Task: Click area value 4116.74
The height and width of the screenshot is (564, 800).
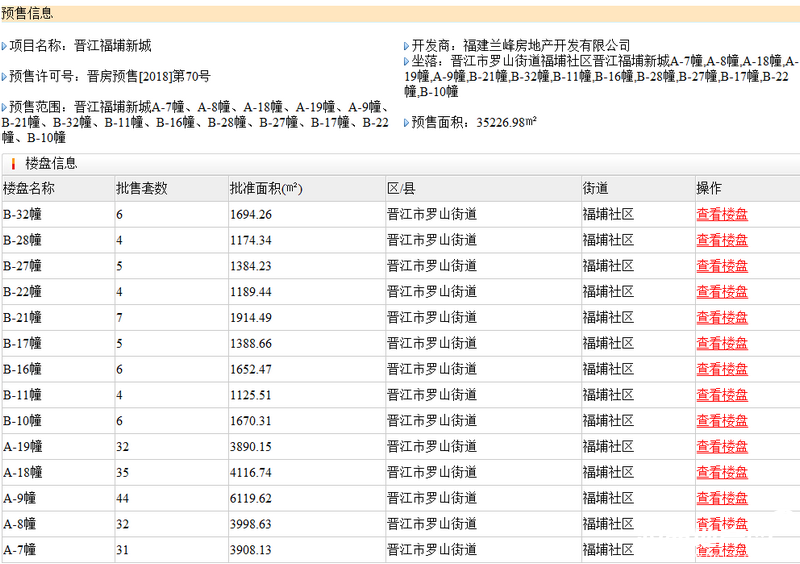Action: (251, 473)
